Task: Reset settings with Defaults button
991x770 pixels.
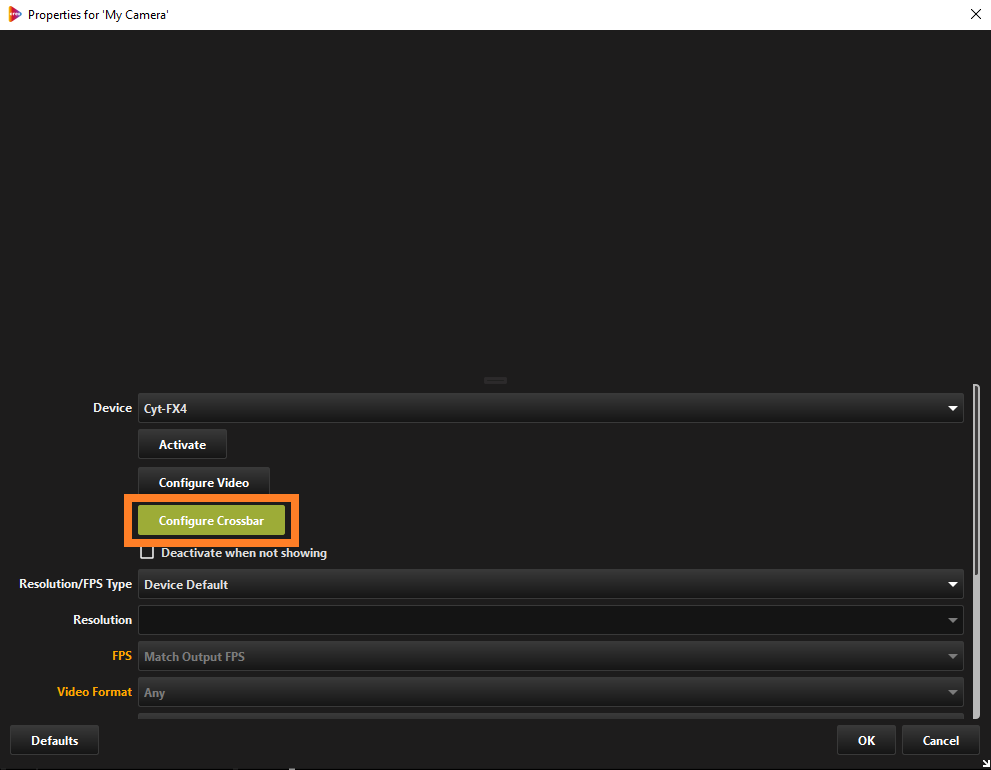Action: pyautogui.click(x=54, y=740)
